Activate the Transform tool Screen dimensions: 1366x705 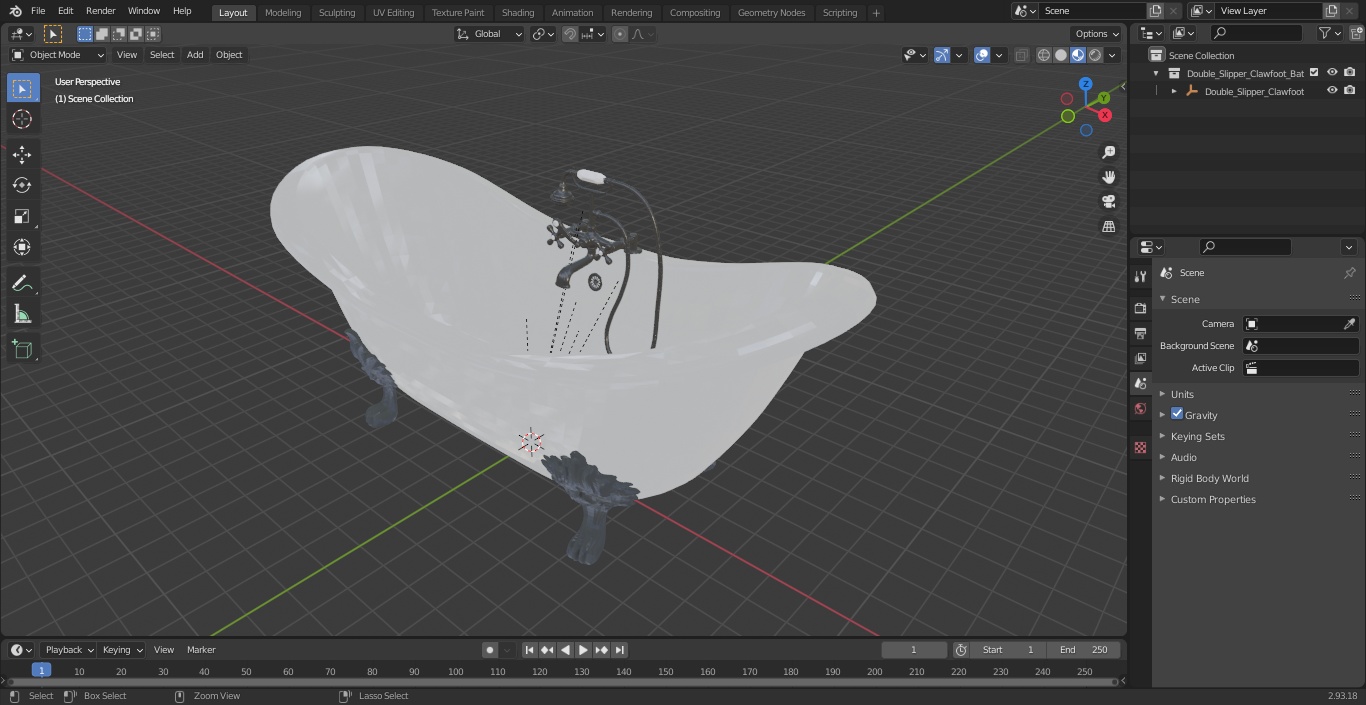(22, 248)
